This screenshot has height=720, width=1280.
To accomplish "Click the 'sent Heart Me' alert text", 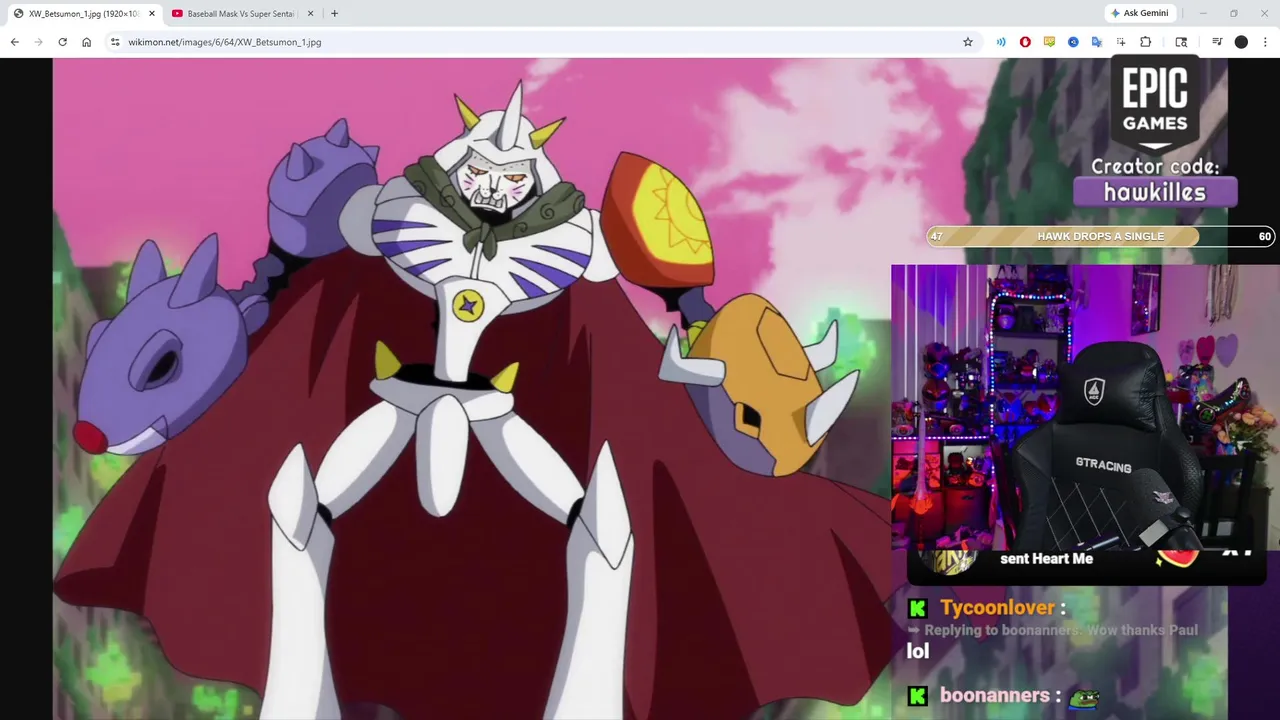I will (x=1046, y=559).
